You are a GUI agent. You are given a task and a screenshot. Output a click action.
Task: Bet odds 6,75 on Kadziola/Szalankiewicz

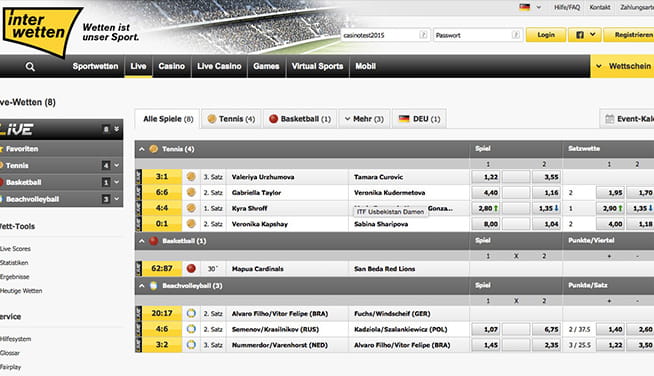click(x=546, y=329)
